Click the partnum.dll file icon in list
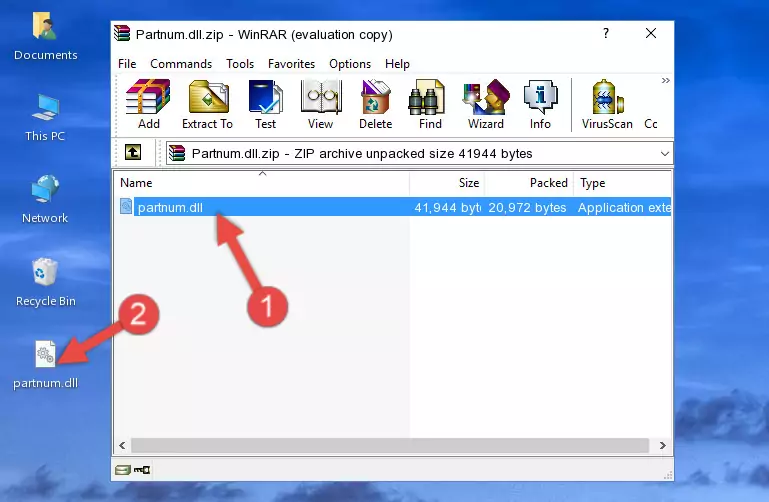 (126, 206)
